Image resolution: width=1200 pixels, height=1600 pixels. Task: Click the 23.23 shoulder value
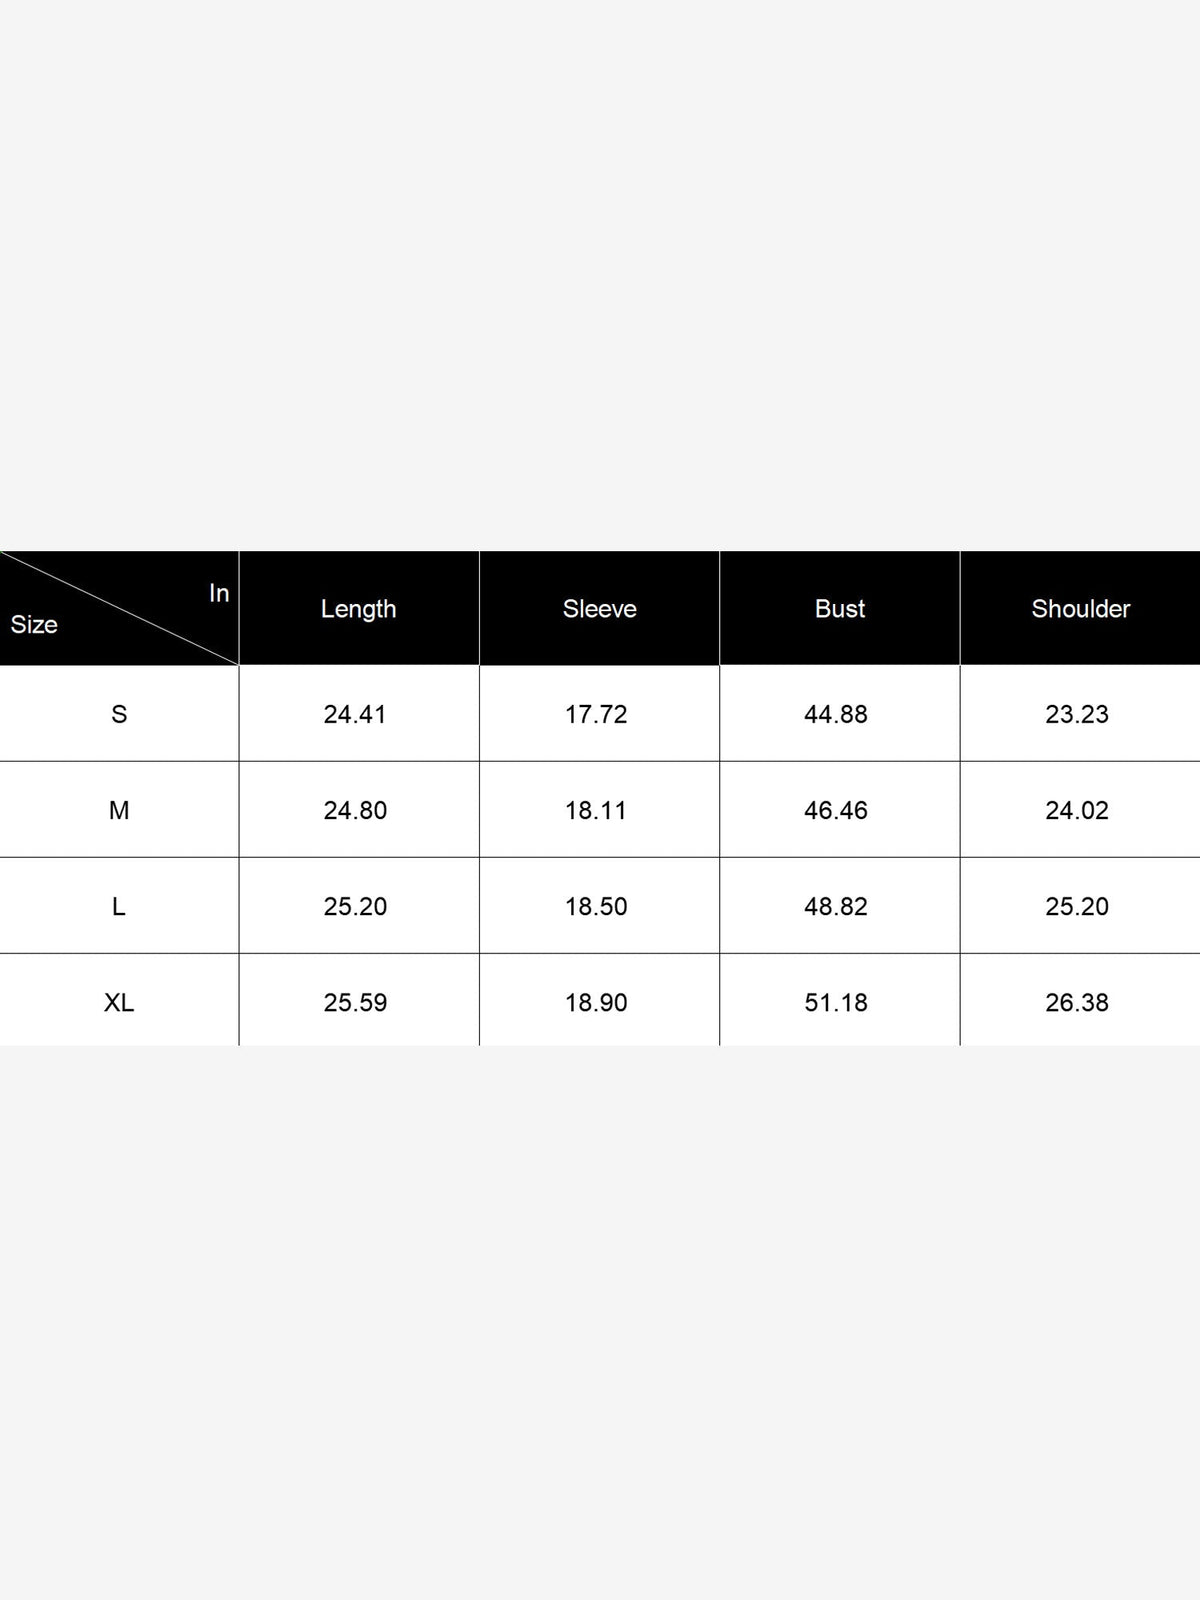1077,714
